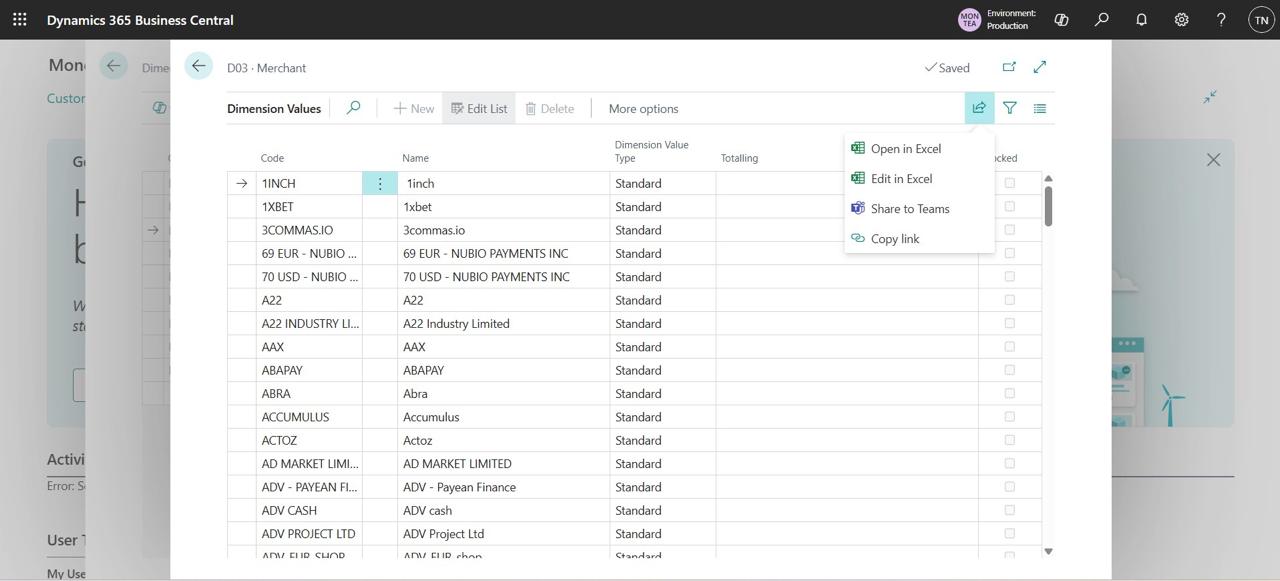1280x581 pixels.
Task: Open the settings gear menu
Action: 1181,19
